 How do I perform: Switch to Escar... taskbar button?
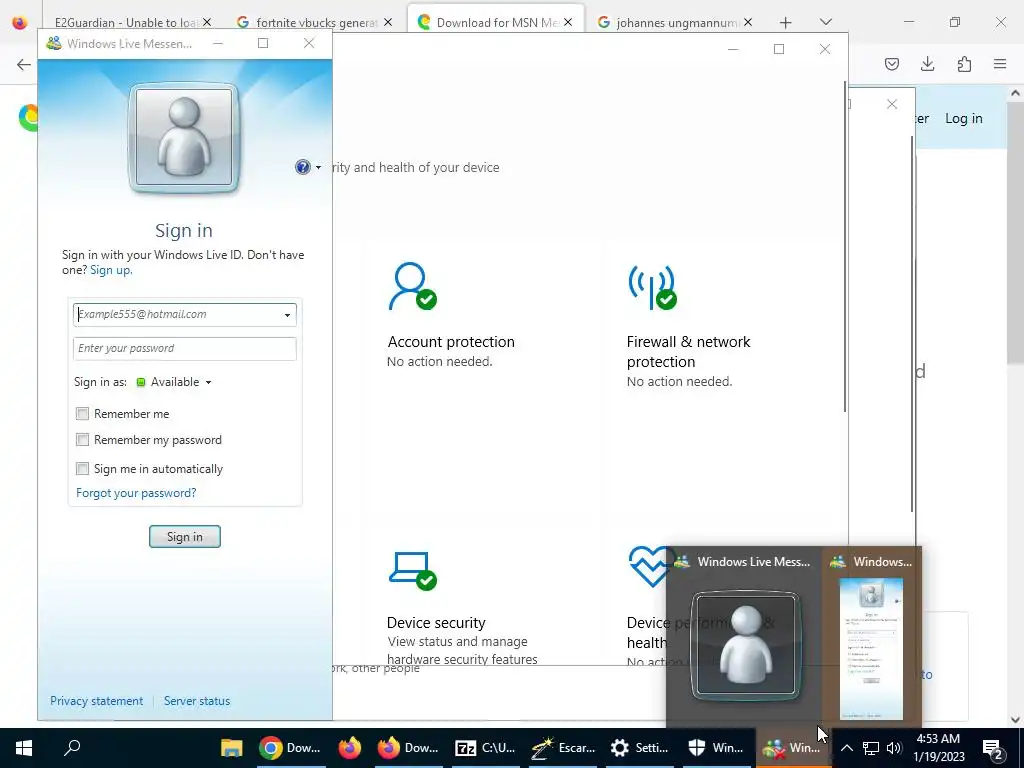[563, 748]
